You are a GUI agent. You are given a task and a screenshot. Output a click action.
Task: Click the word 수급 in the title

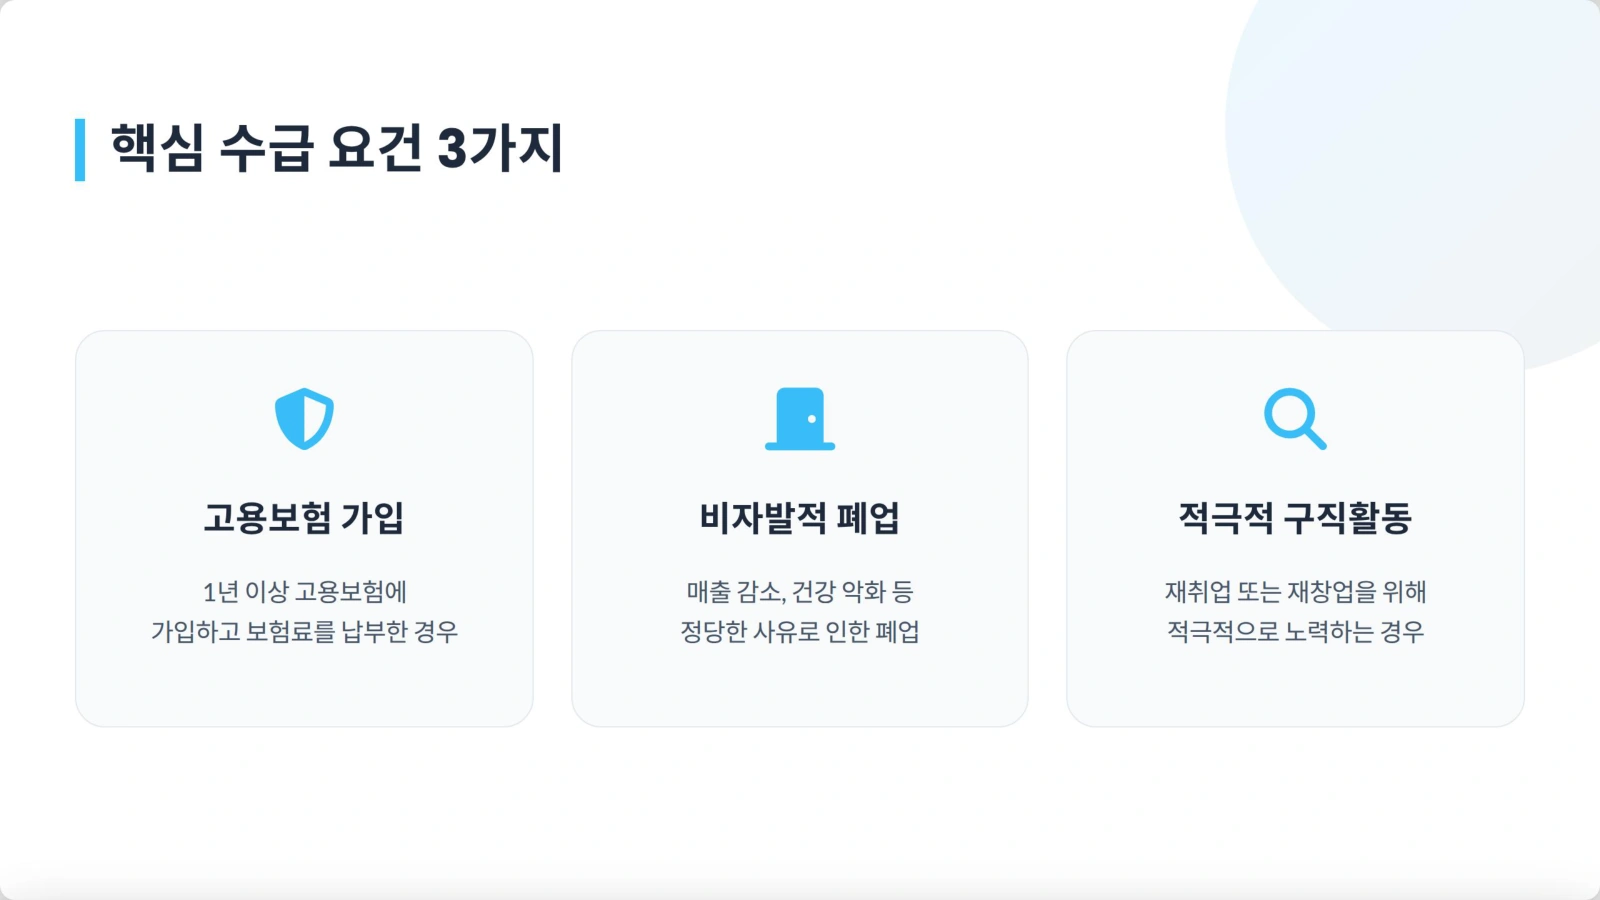point(266,148)
